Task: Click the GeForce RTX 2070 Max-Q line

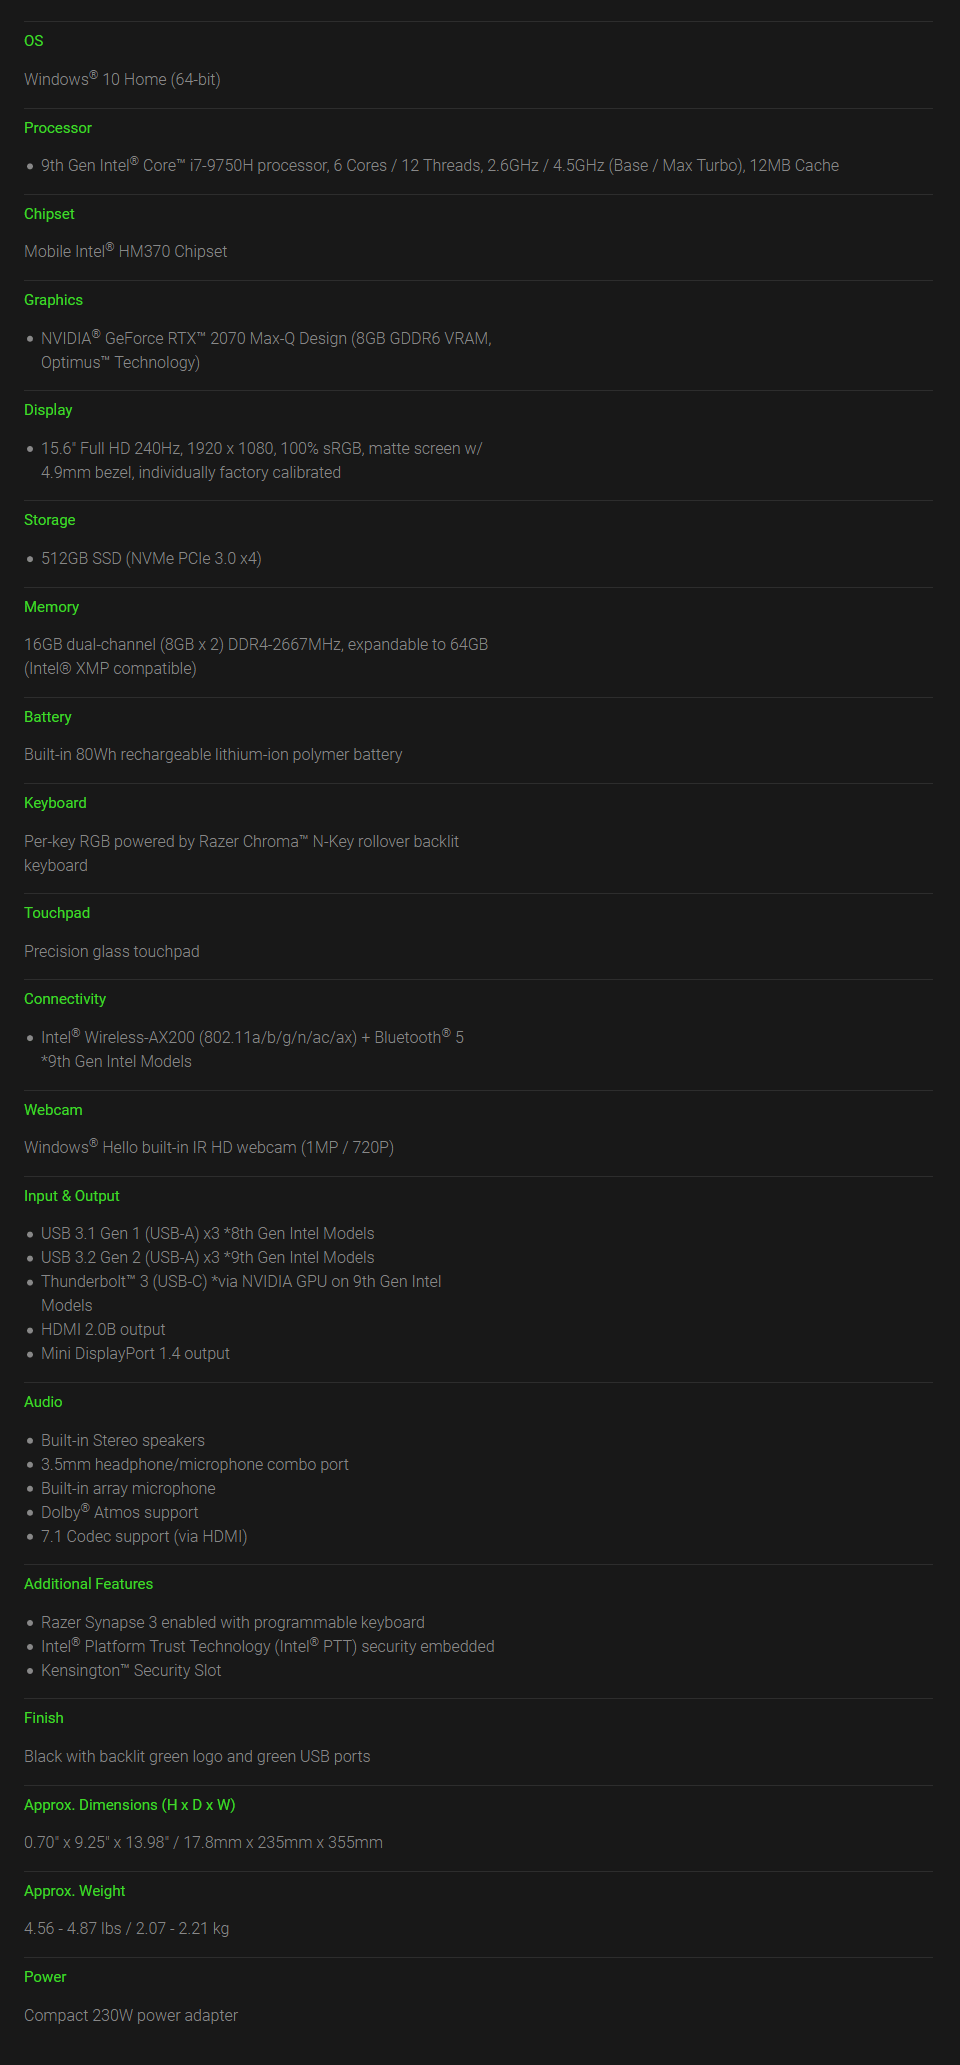Action: (x=266, y=338)
